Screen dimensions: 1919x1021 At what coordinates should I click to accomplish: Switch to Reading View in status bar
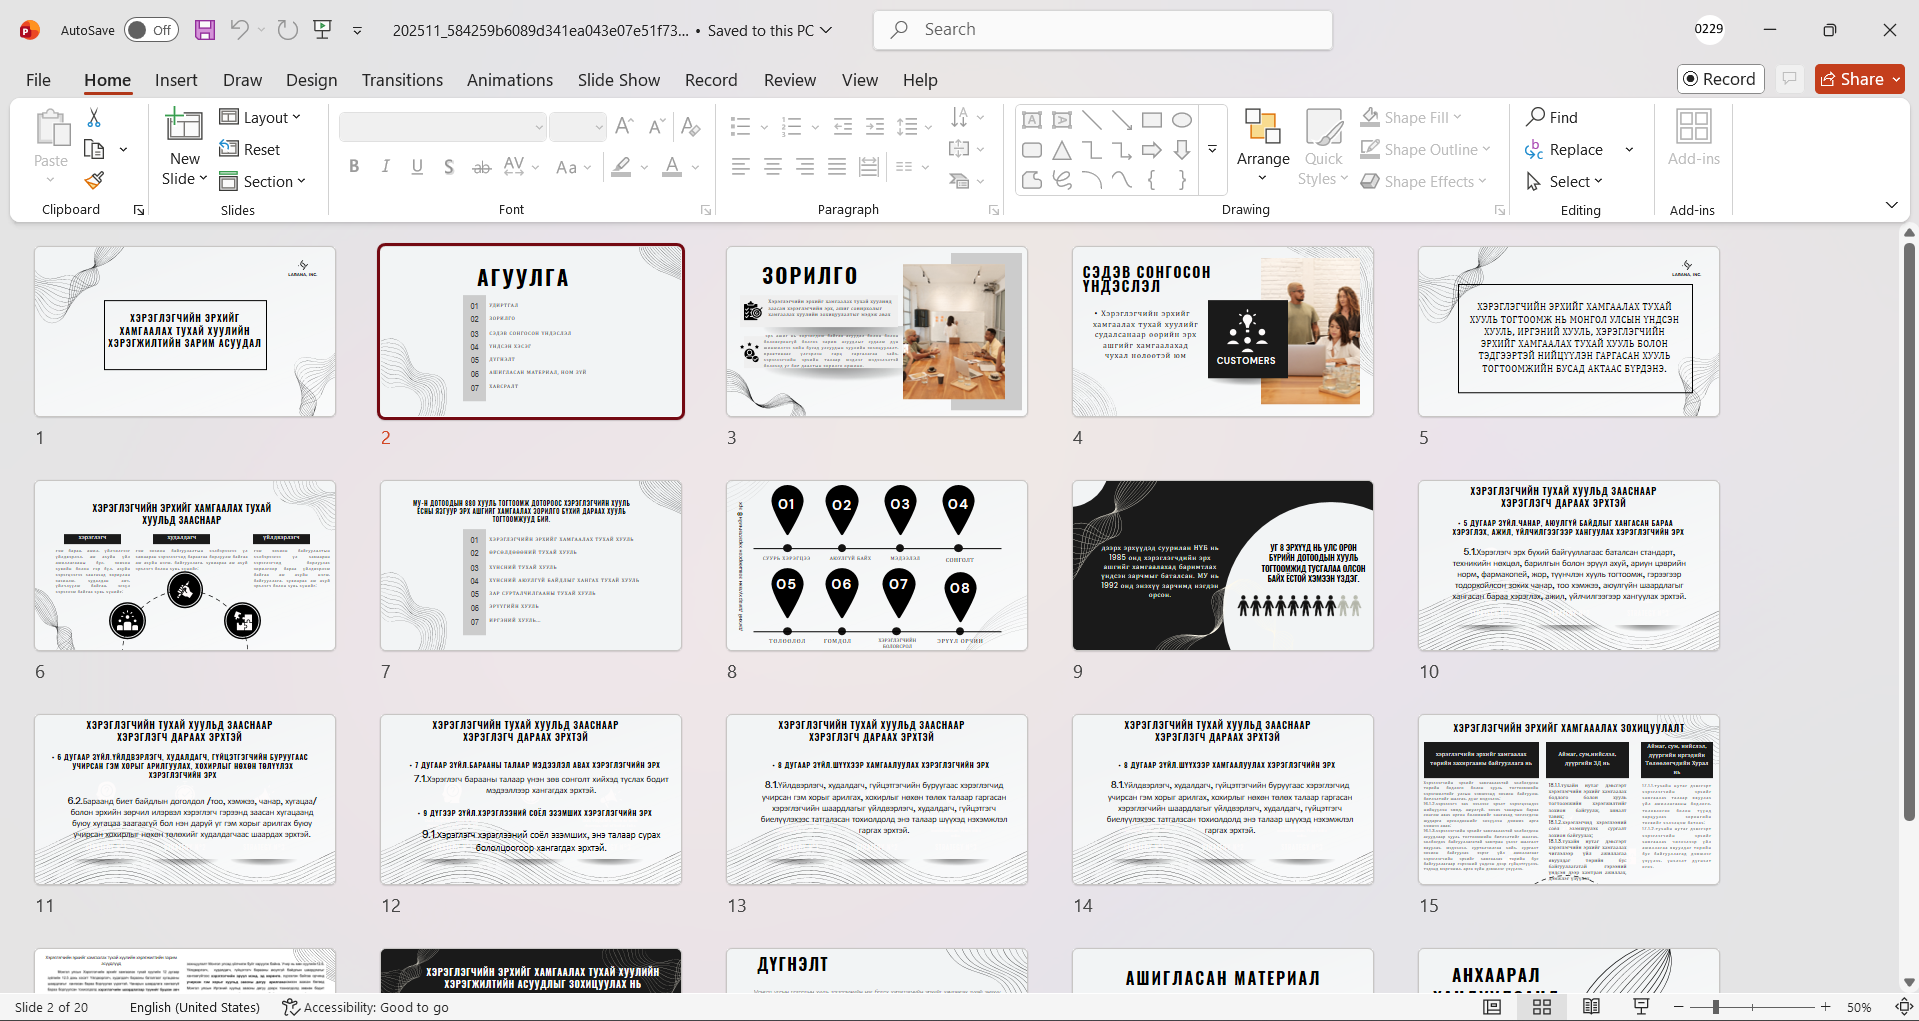1591,1006
